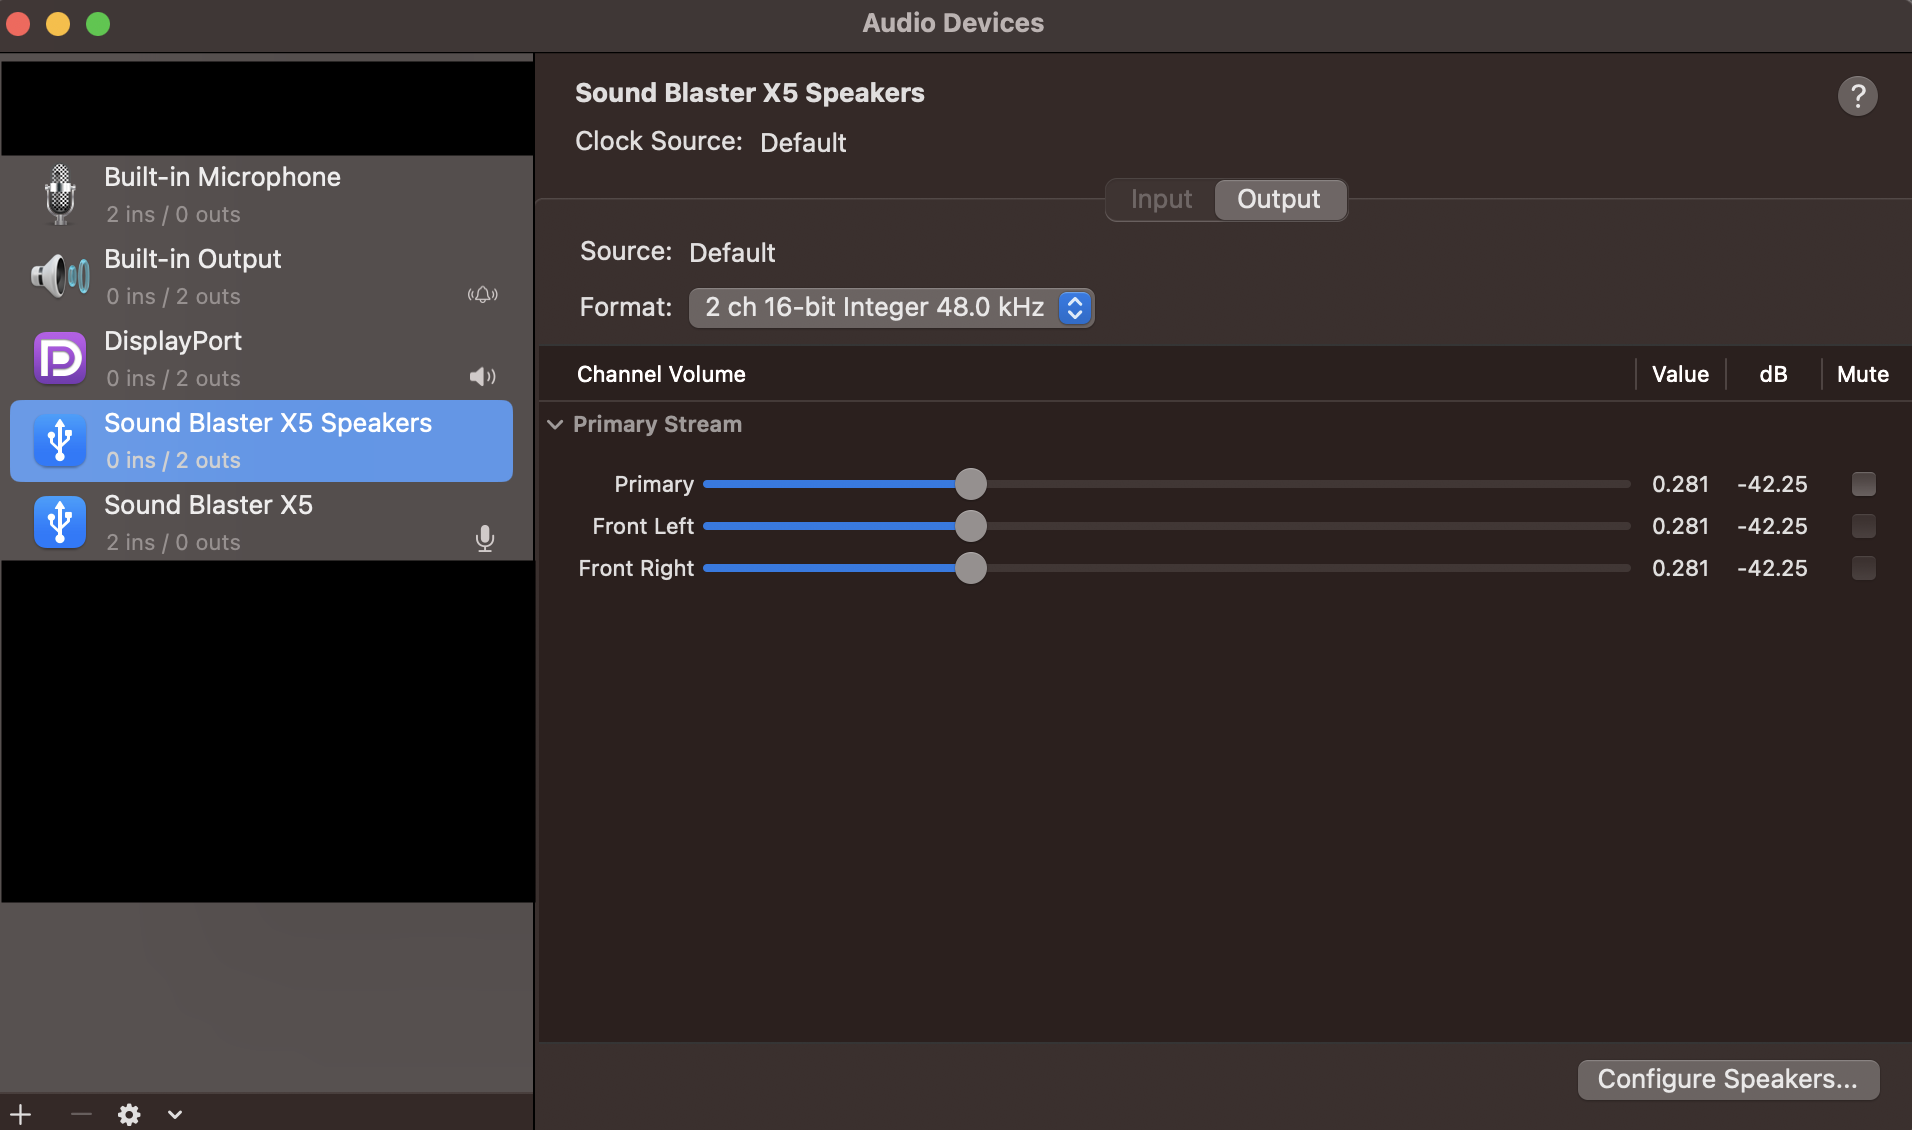Click the yellow minimize window button
Image resolution: width=1912 pixels, height=1130 pixels.
(x=58, y=24)
